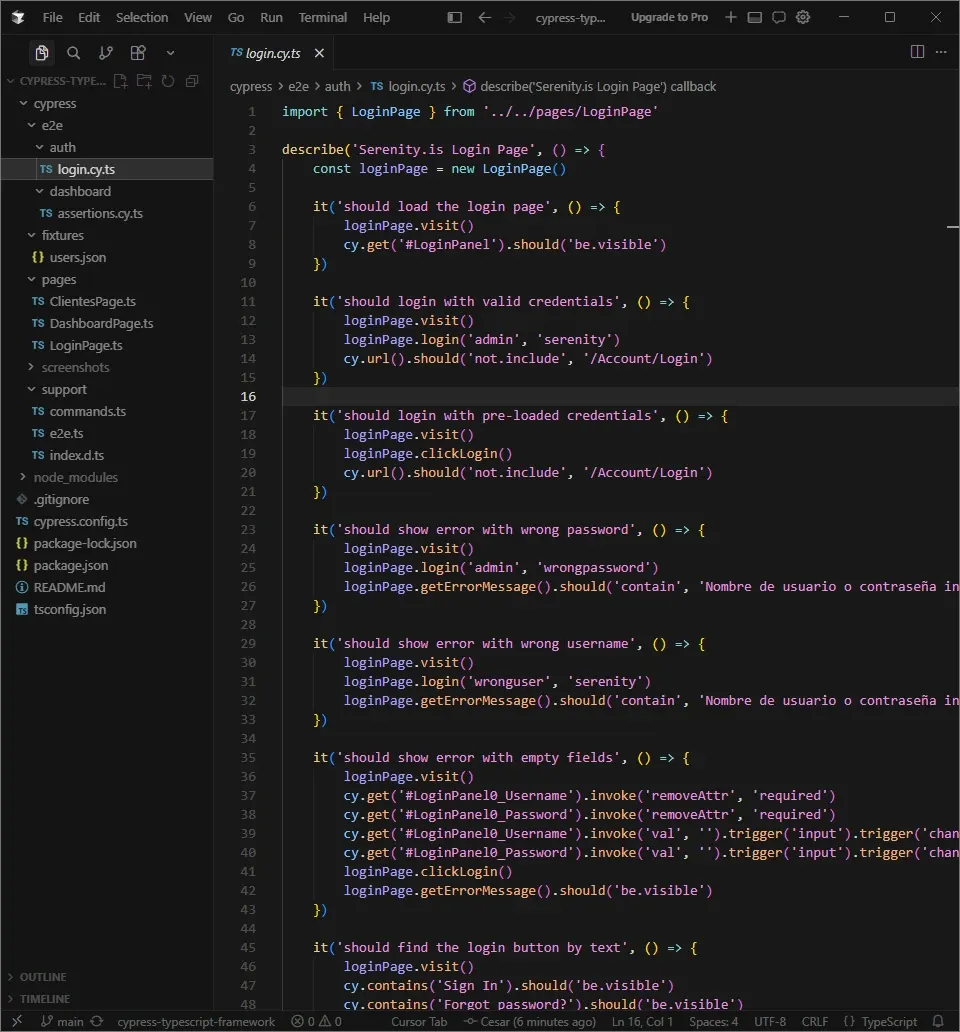Open additional views dropdown chevron
The height and width of the screenshot is (1032, 960).
tap(170, 53)
